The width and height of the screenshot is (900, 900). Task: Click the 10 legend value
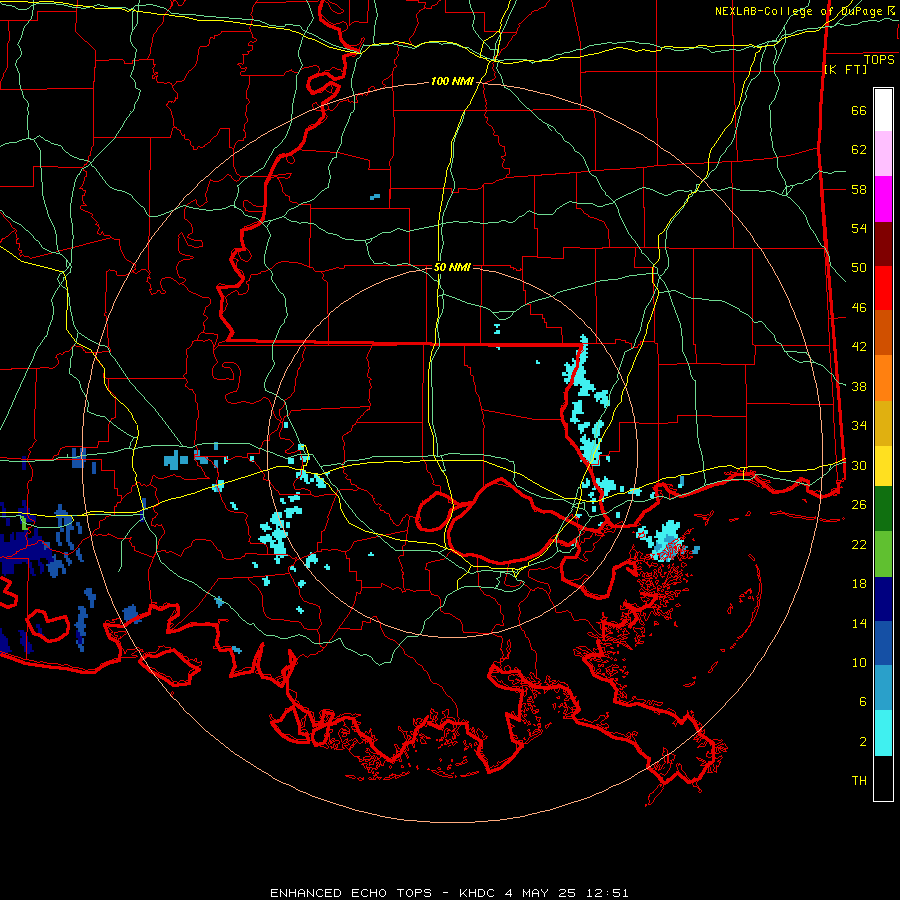[859, 662]
